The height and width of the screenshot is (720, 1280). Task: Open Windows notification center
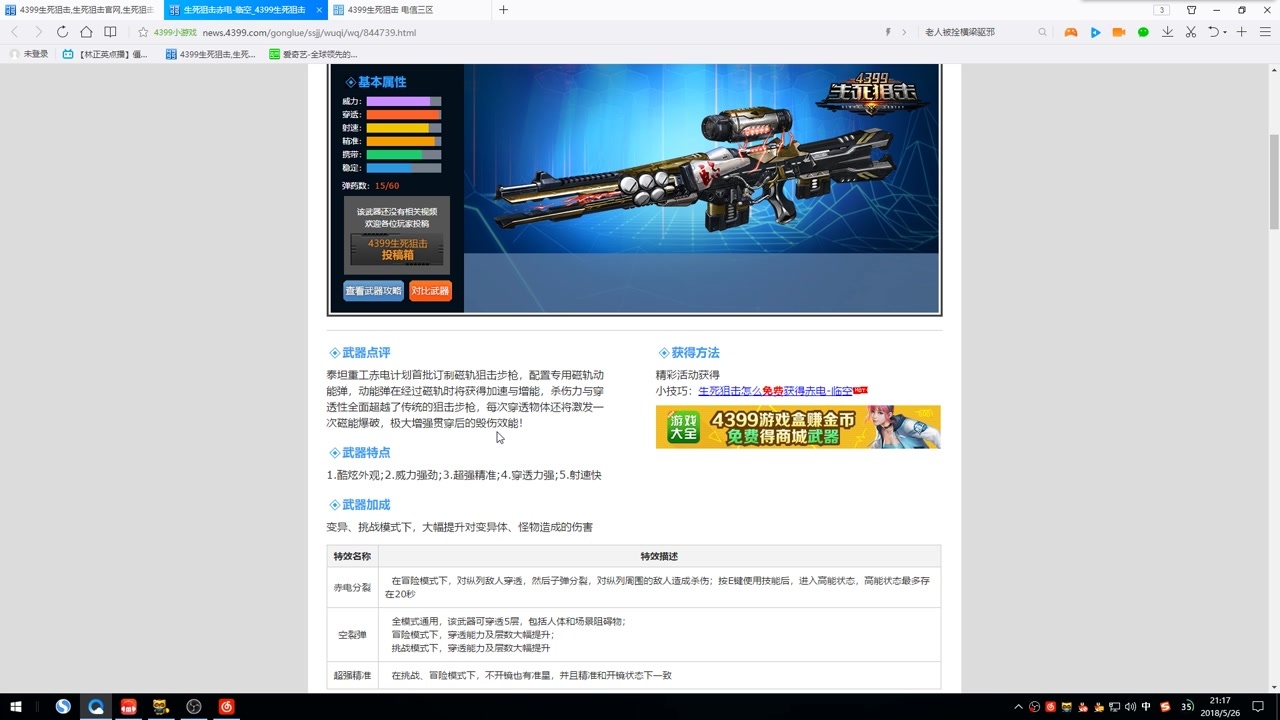click(x=1258, y=707)
